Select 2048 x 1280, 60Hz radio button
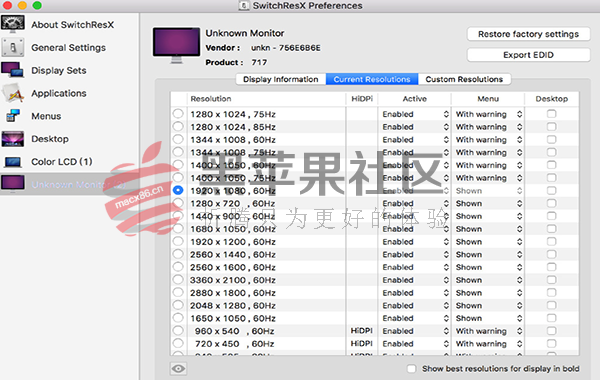 click(x=178, y=305)
